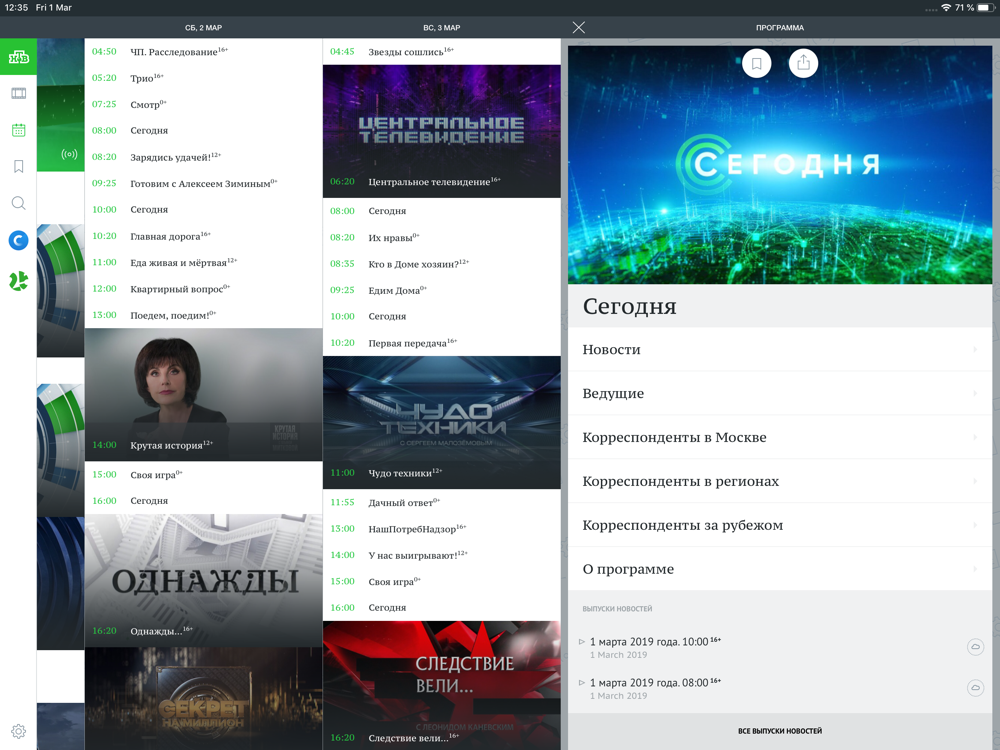This screenshot has height=750, width=1000.
Task: Open the Крутая история 14:00 thumbnail
Action: [203, 395]
